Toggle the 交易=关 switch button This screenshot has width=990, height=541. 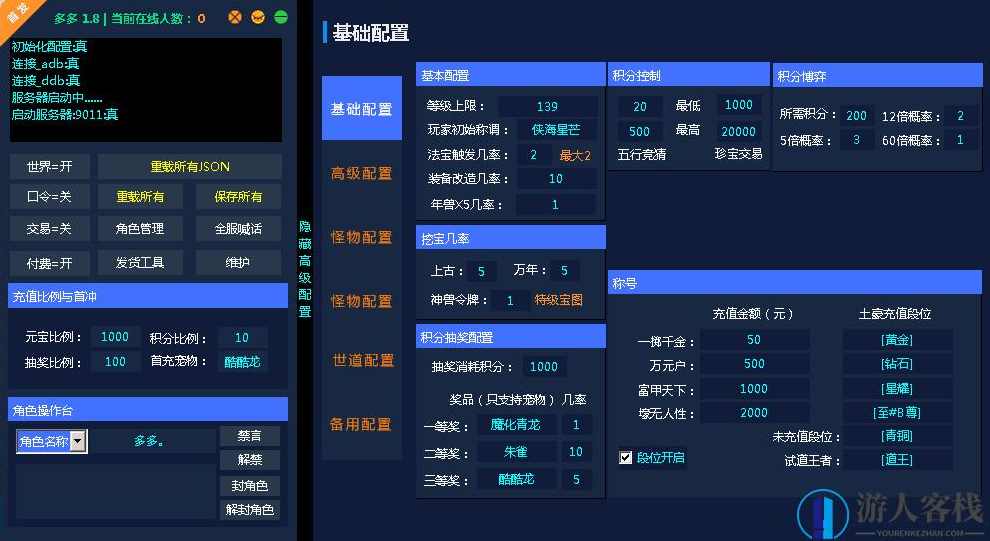coord(49,229)
